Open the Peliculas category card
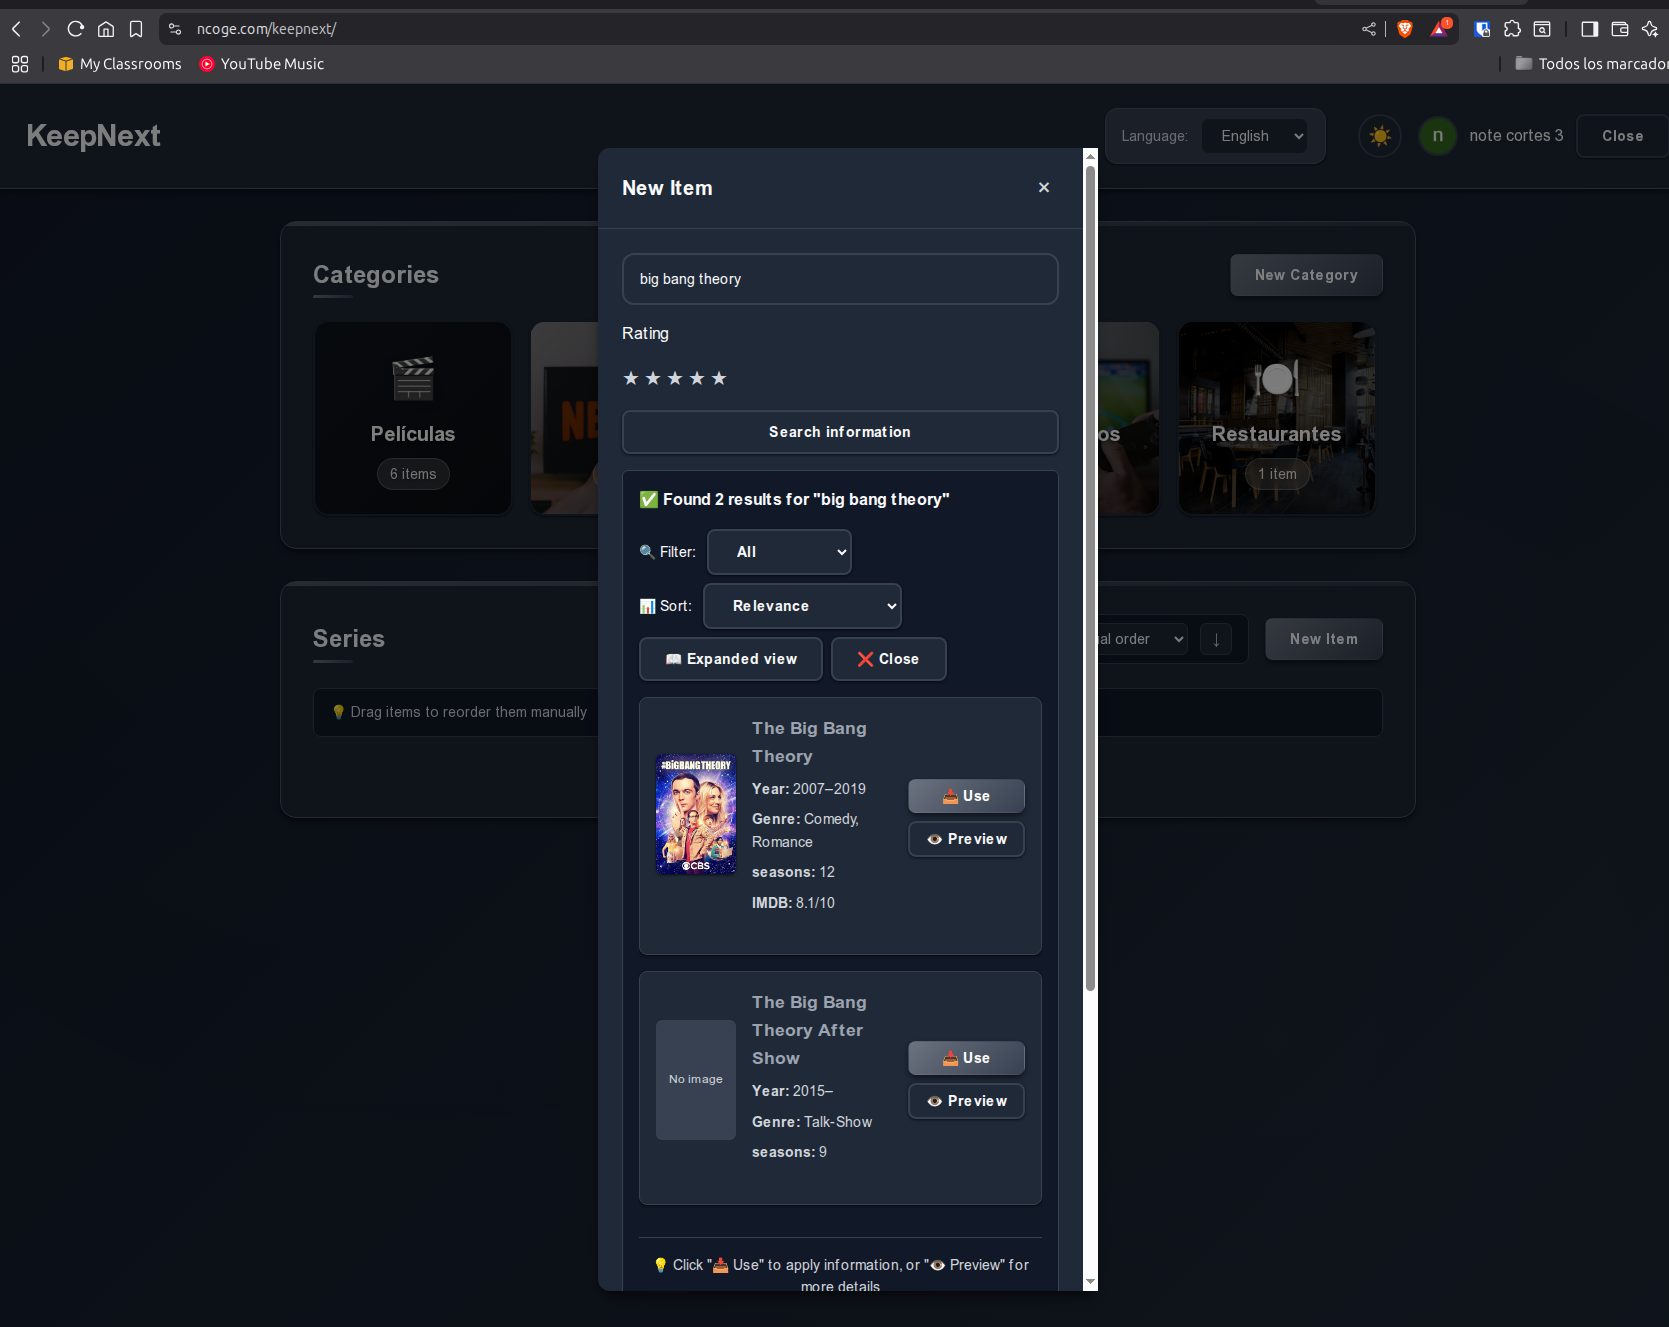The image size is (1669, 1327). click(x=413, y=418)
